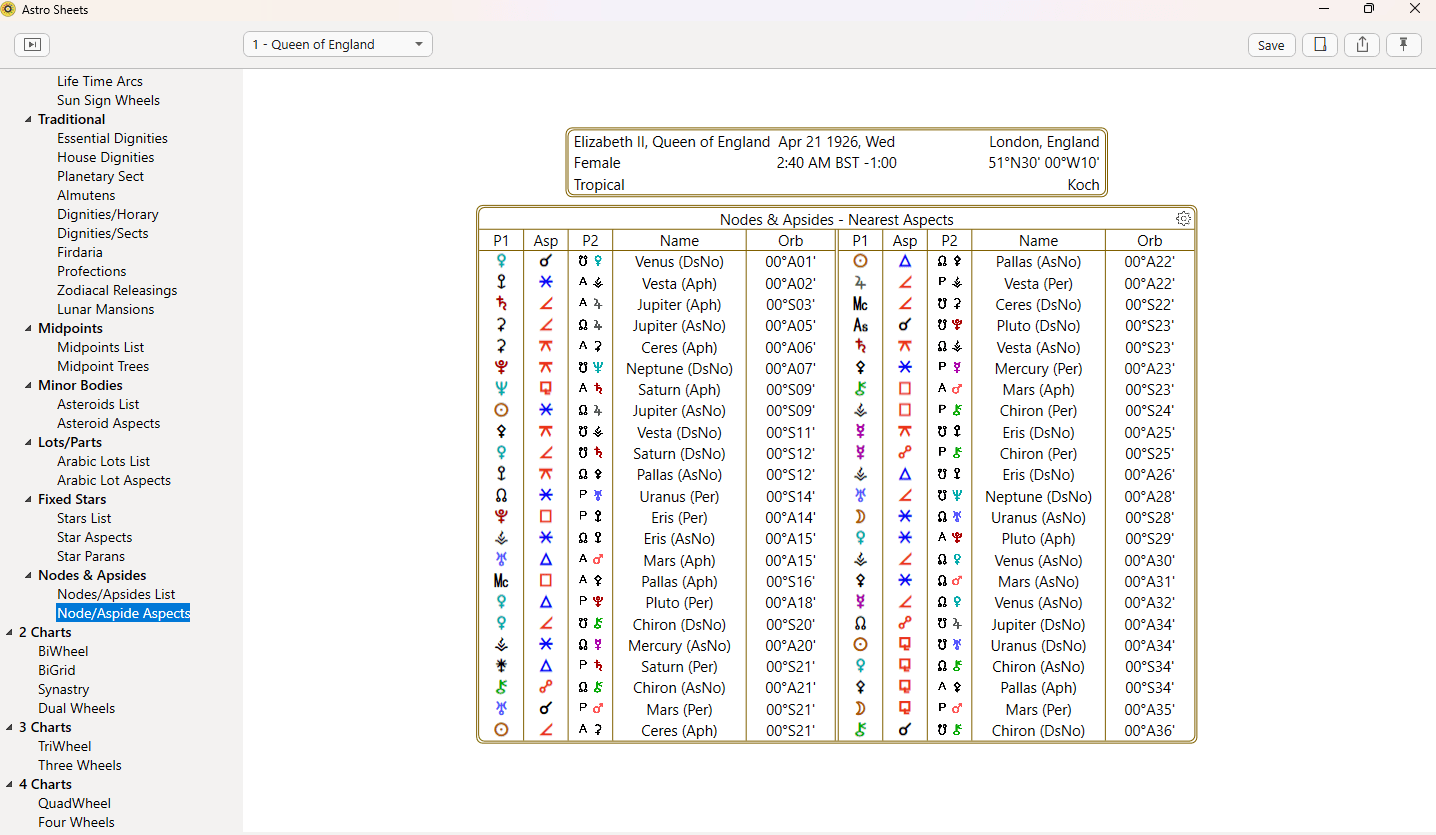Select Lunar Mansions in sidebar

[105, 309]
